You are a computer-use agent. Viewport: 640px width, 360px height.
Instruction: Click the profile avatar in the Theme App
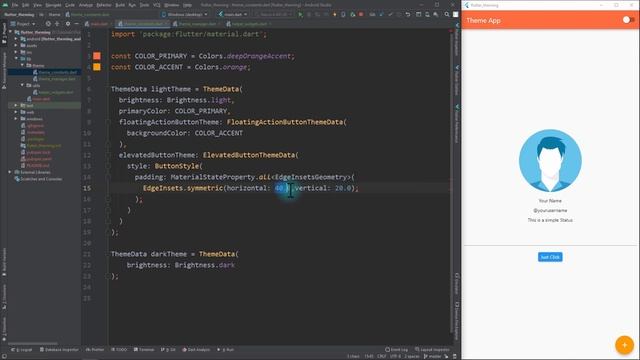550,160
